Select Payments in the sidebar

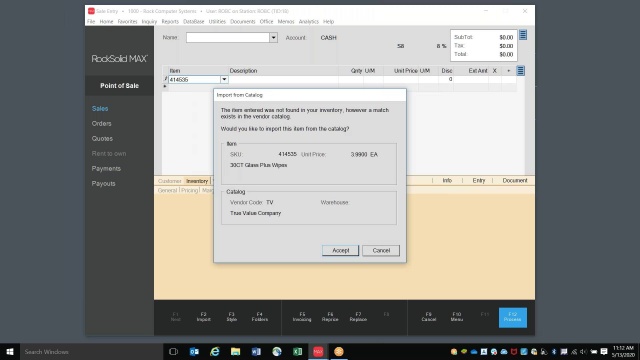[x=106, y=169]
